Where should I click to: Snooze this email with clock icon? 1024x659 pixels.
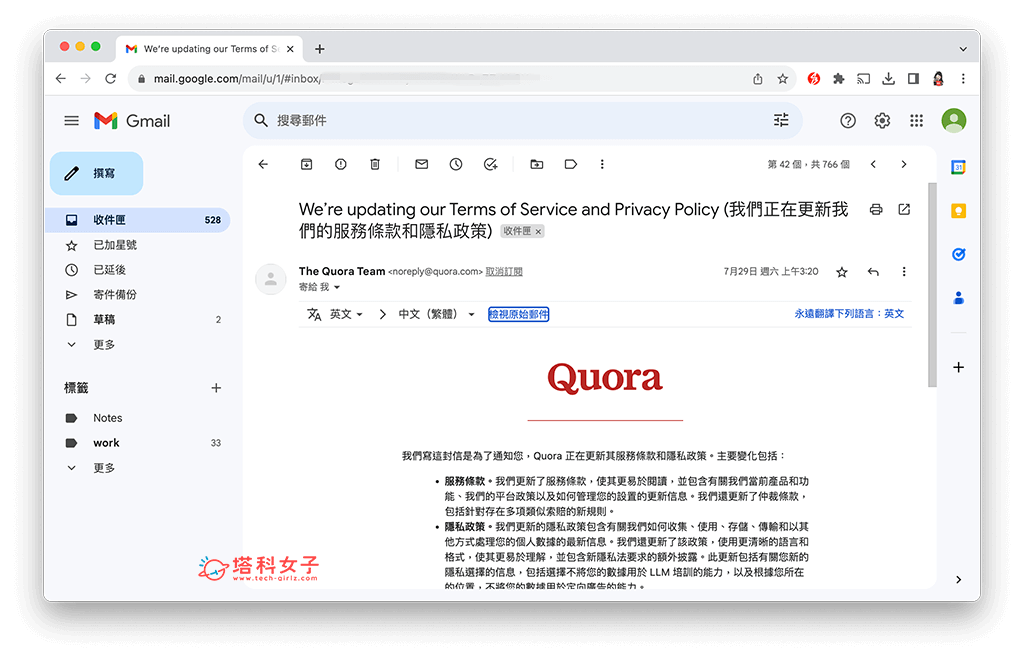[x=456, y=165]
